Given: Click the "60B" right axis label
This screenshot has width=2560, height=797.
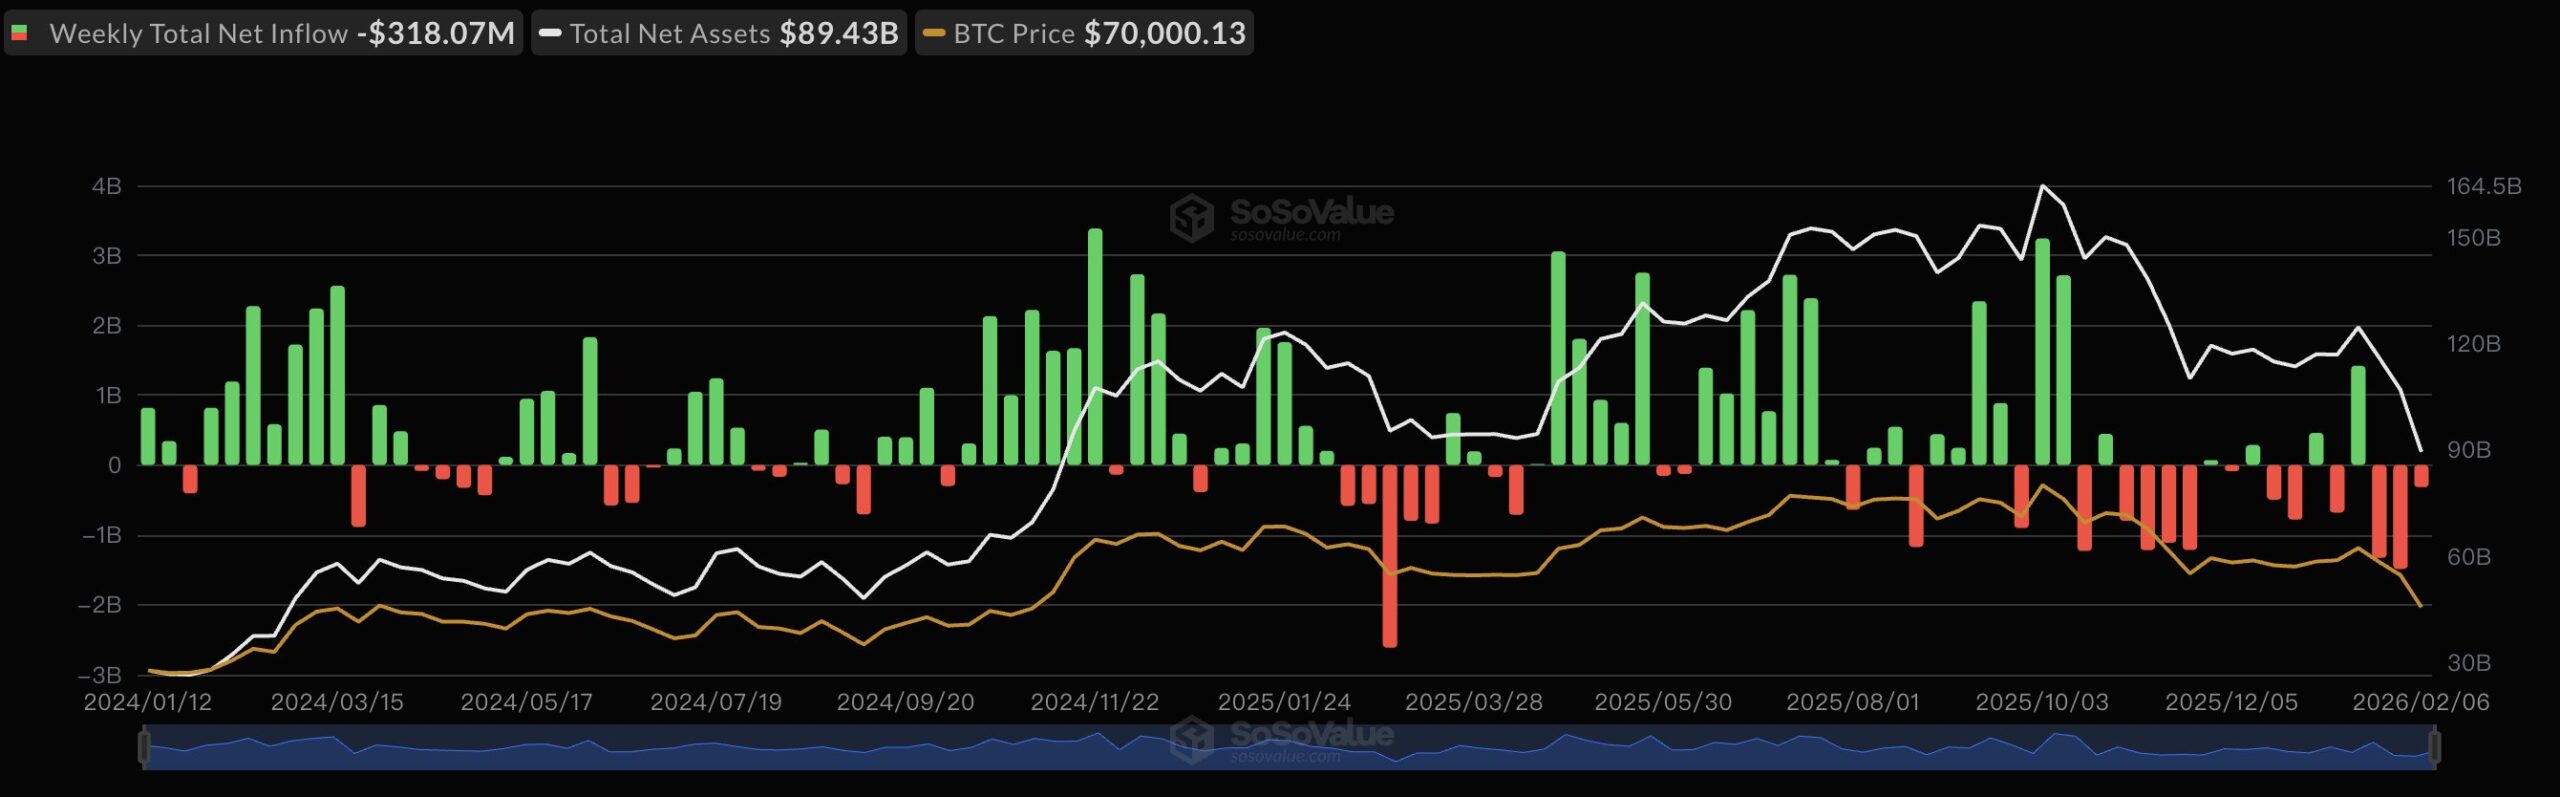Looking at the screenshot, I should 2469,557.
